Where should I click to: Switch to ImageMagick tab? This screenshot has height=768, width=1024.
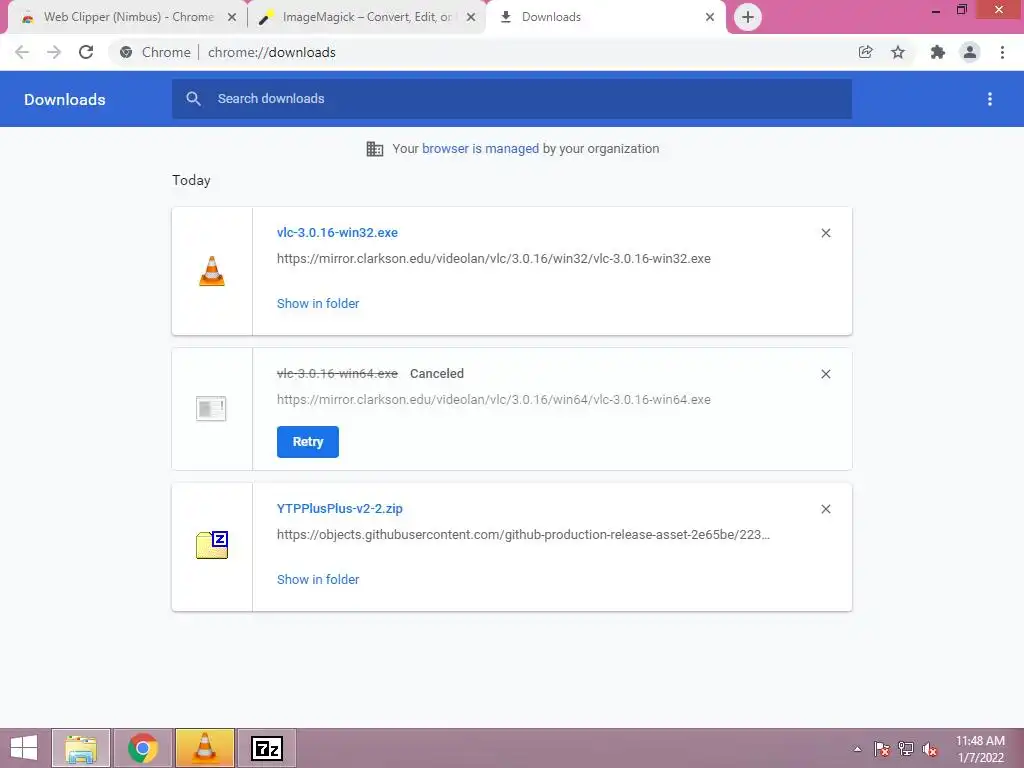(366, 17)
